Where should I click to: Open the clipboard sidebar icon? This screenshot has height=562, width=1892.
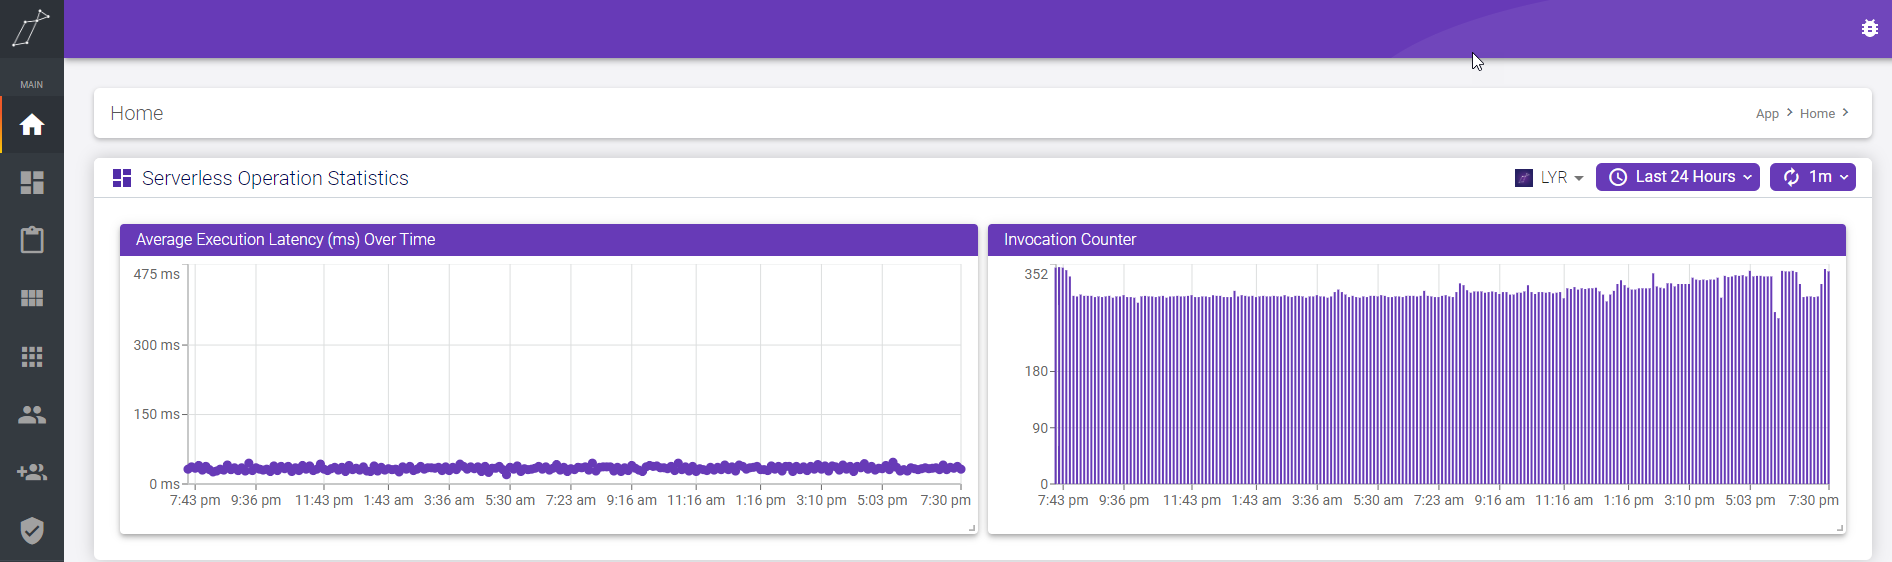tap(32, 240)
